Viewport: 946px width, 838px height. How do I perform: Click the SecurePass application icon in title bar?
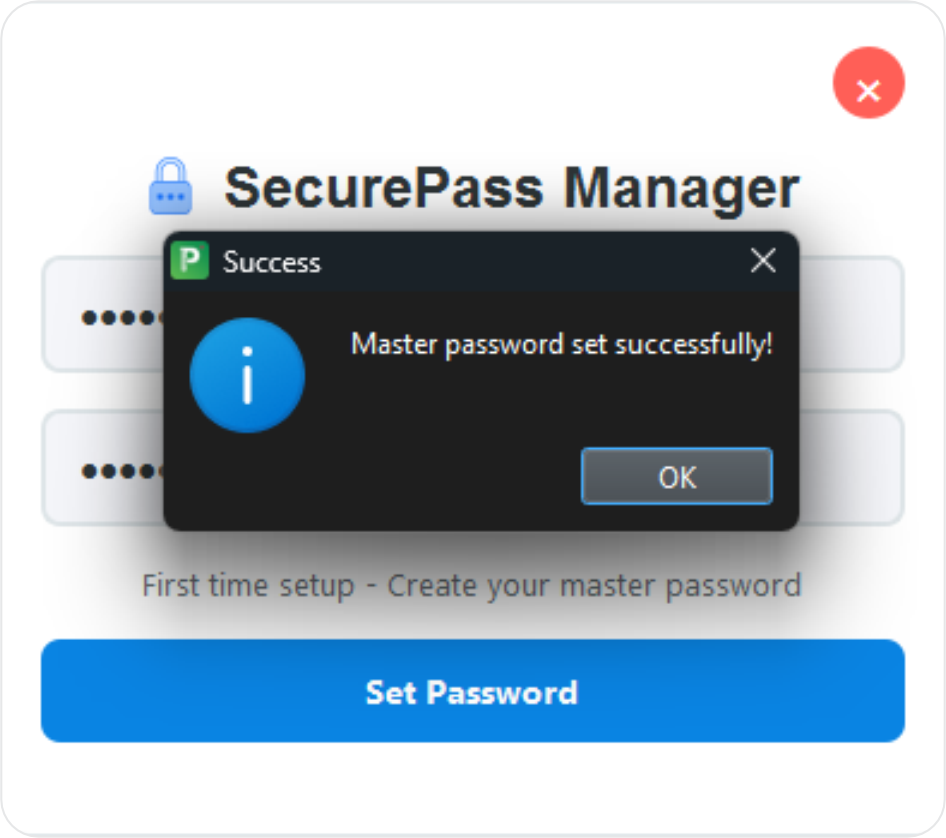click(191, 261)
